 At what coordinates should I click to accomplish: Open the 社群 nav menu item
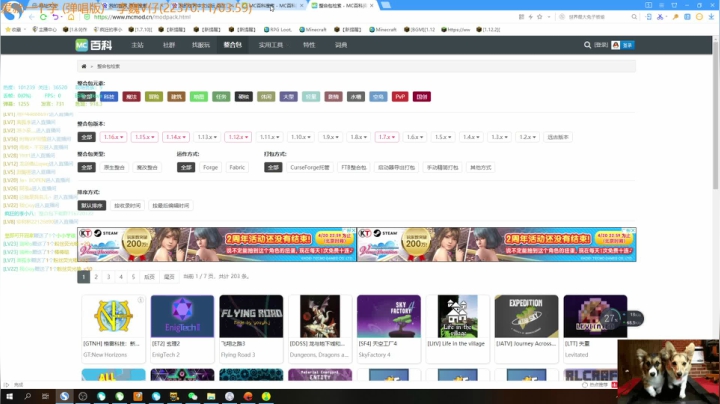pos(169,45)
